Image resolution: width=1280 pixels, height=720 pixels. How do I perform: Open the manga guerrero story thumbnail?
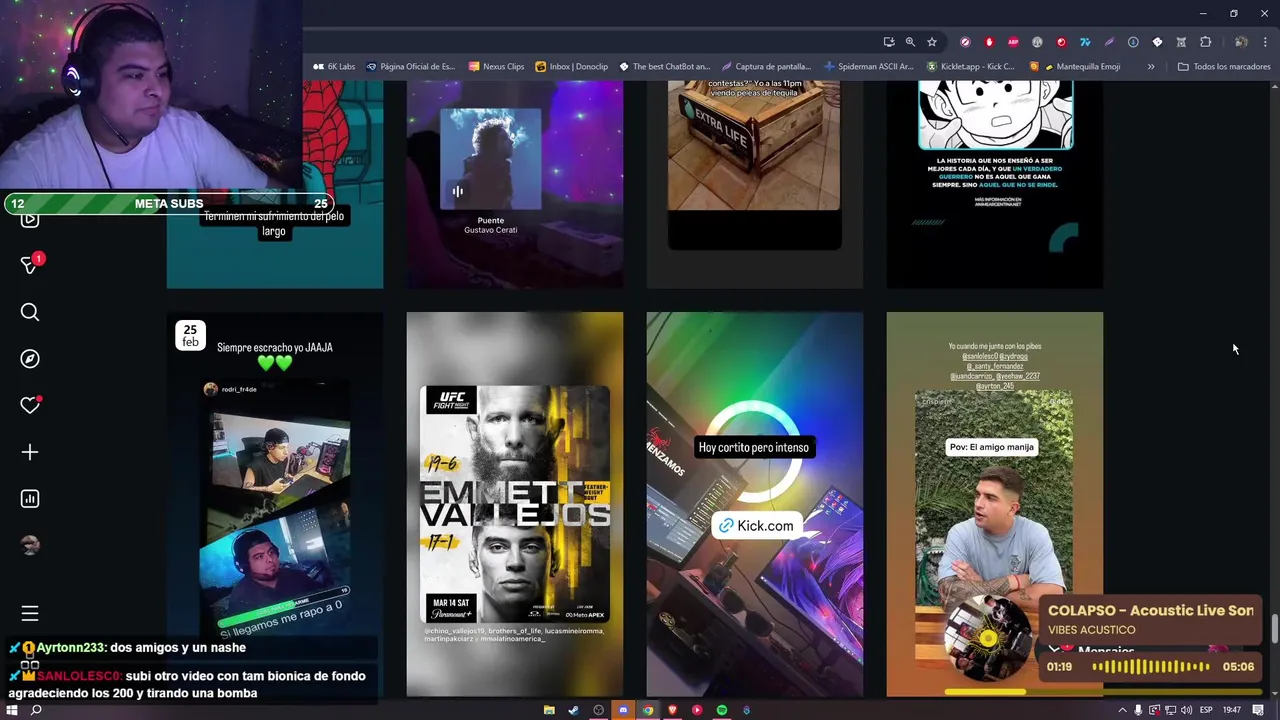[x=995, y=185]
